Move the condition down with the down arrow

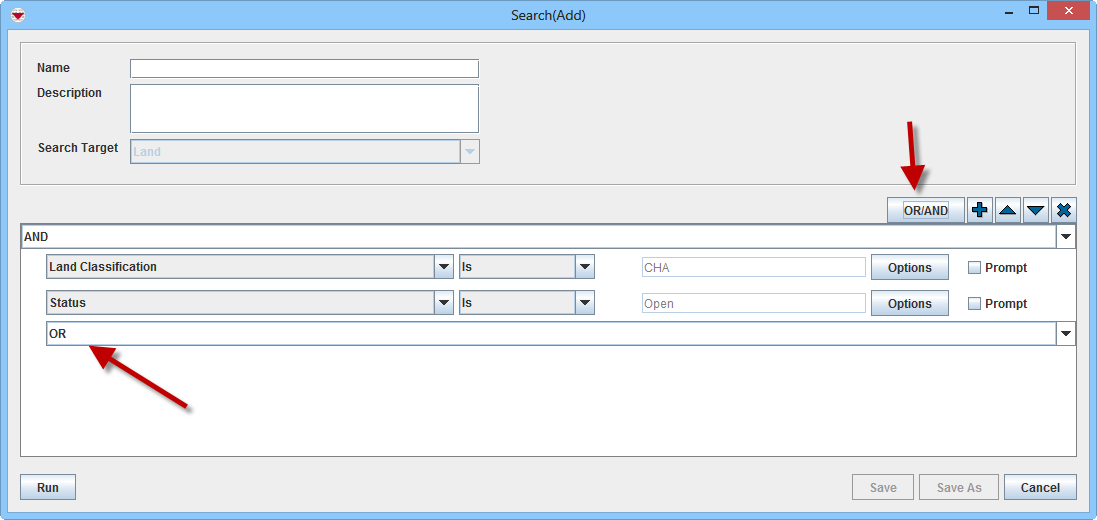(x=1036, y=210)
